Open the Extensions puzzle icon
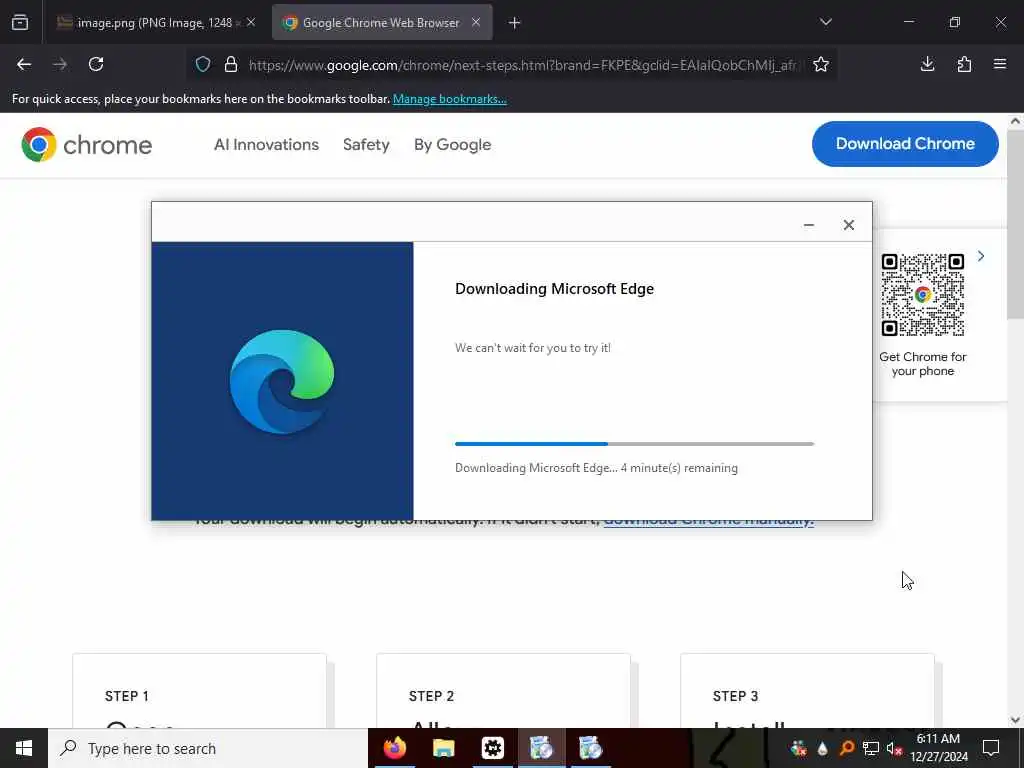The height and width of the screenshot is (768, 1024). click(x=964, y=64)
